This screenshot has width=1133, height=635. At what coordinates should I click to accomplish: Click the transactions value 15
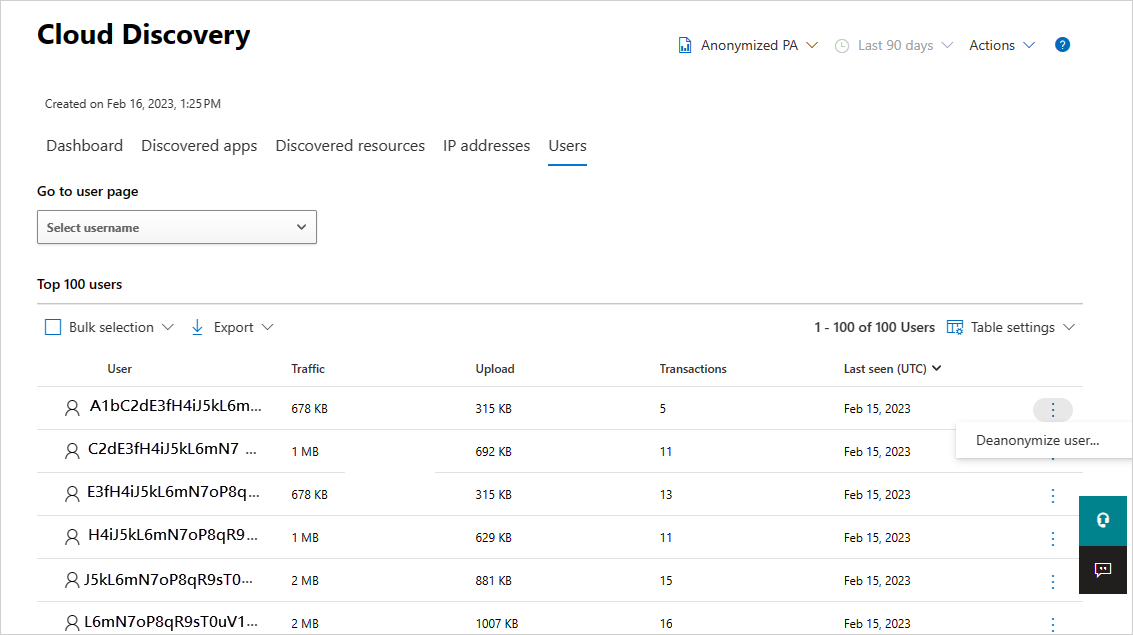pyautogui.click(x=665, y=581)
